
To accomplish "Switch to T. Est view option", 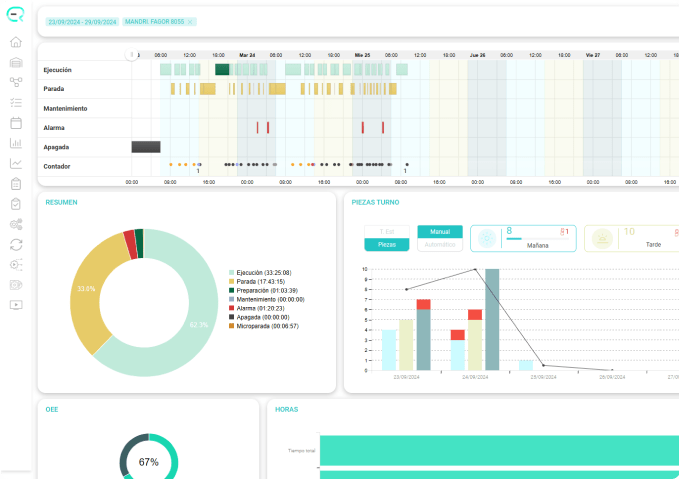I will point(387,232).
